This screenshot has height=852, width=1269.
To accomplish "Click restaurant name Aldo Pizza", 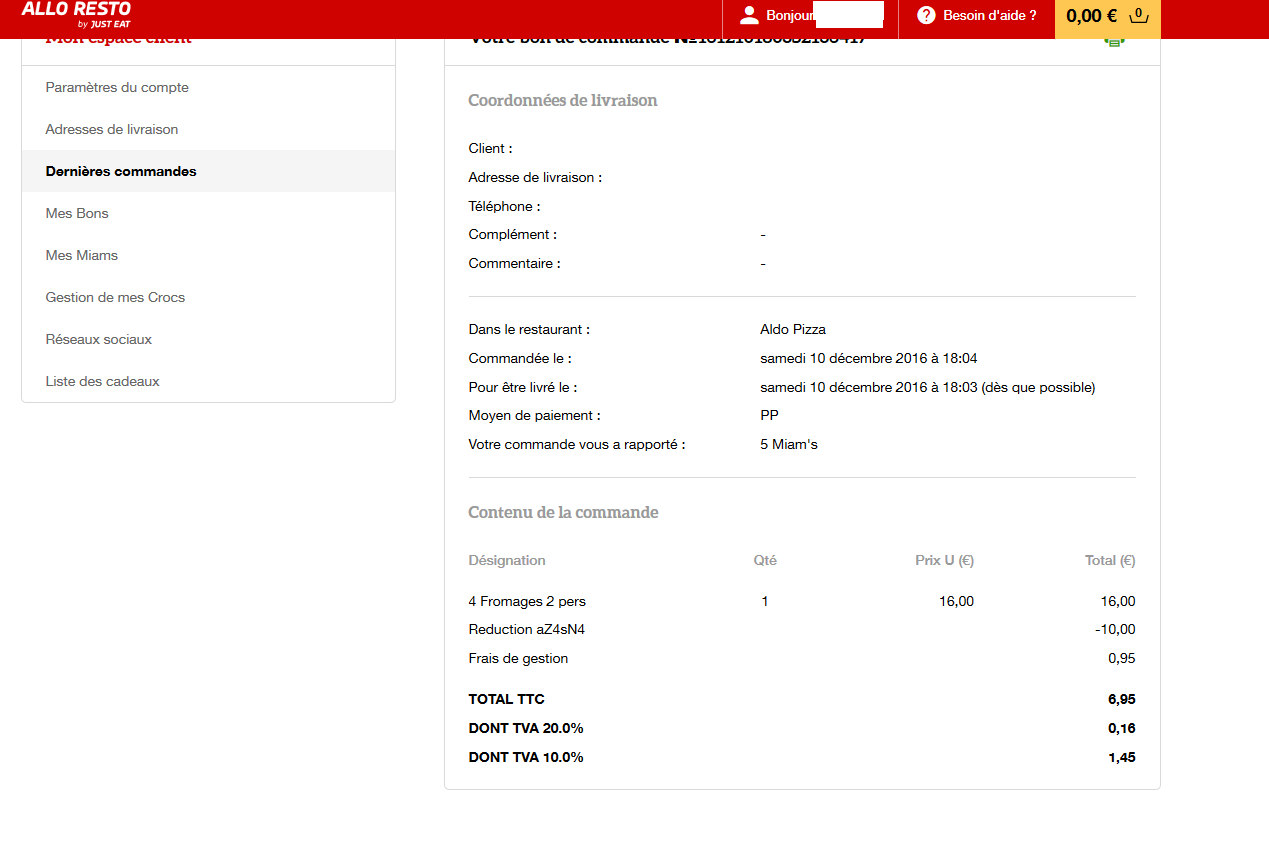I will tap(793, 330).
